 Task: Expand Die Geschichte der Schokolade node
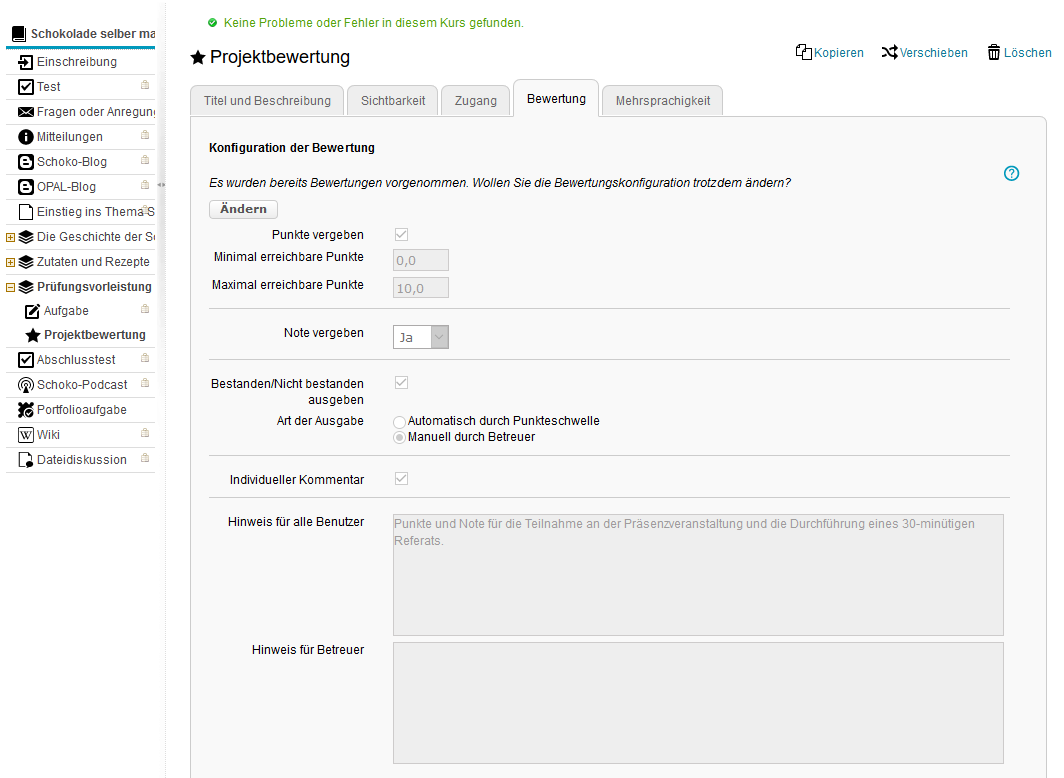[10, 237]
